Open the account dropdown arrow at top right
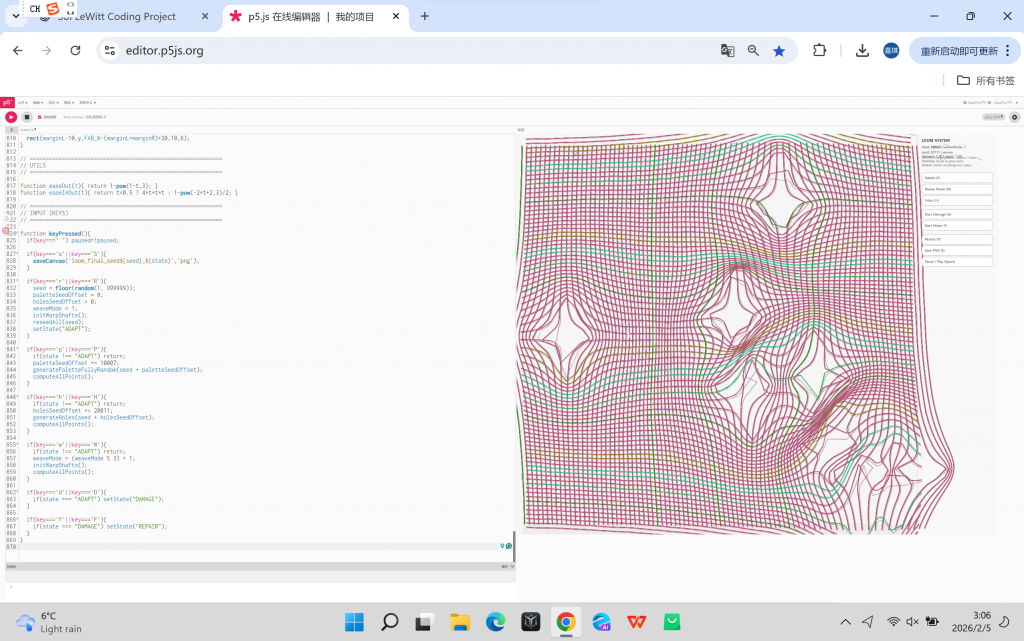 [x=1015, y=102]
